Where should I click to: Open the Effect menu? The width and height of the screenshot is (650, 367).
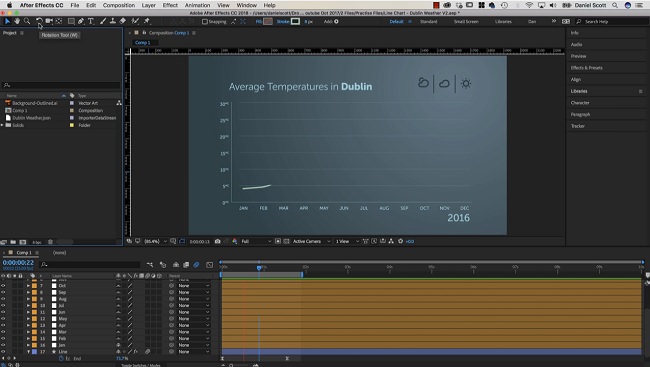tap(170, 5)
